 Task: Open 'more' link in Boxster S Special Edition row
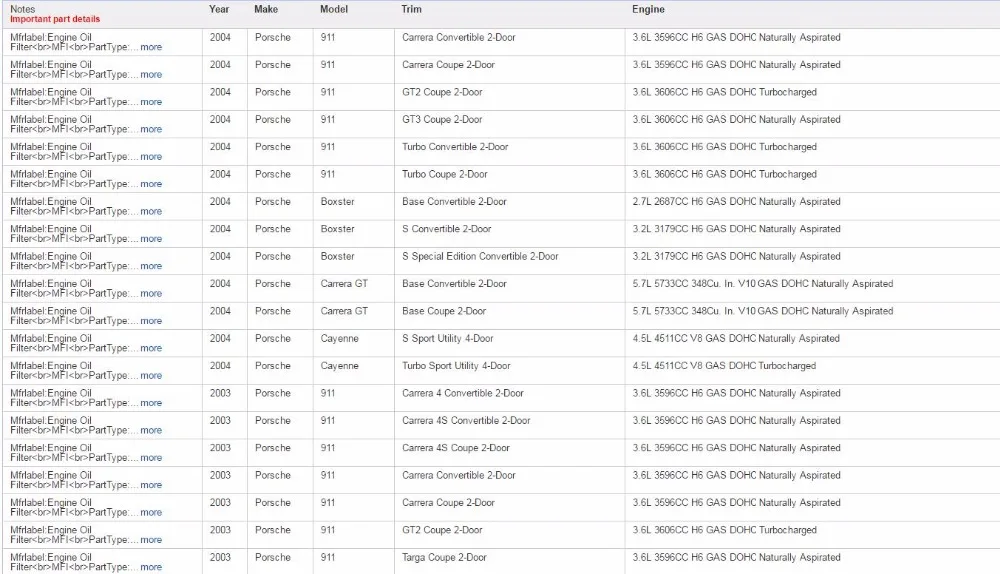(151, 267)
